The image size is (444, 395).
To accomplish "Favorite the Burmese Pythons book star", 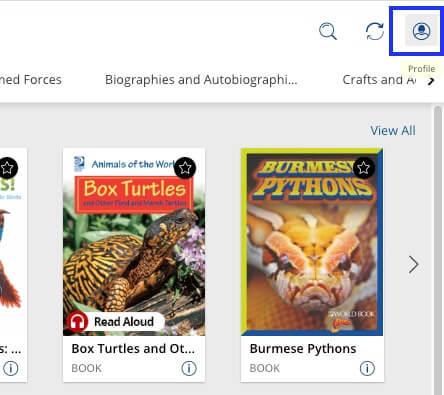I will pyautogui.click(x=364, y=167).
